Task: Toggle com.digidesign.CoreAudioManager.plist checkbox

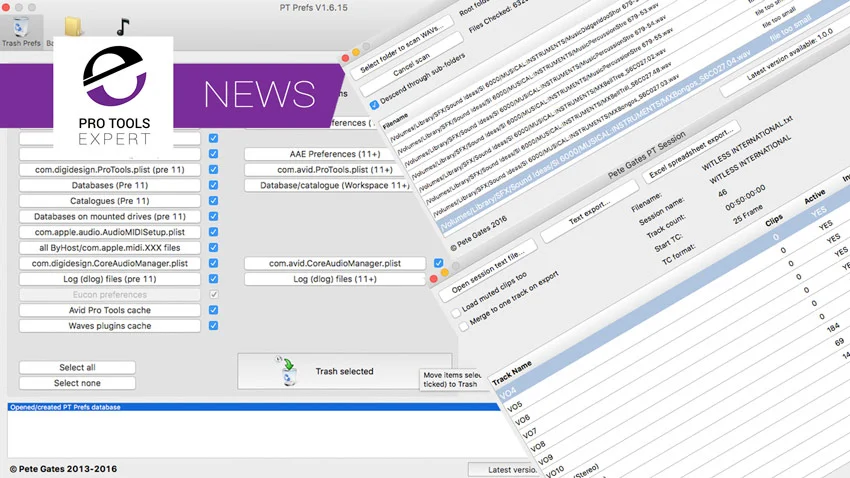Action: pyautogui.click(x=214, y=263)
